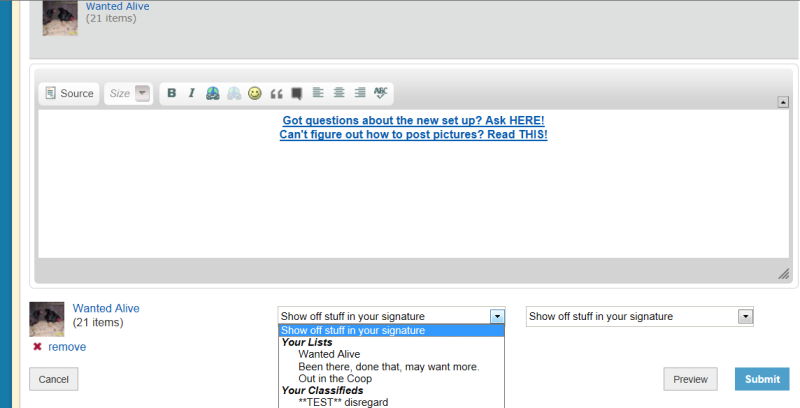Remove the Wanted Alive signature item

tap(68, 347)
